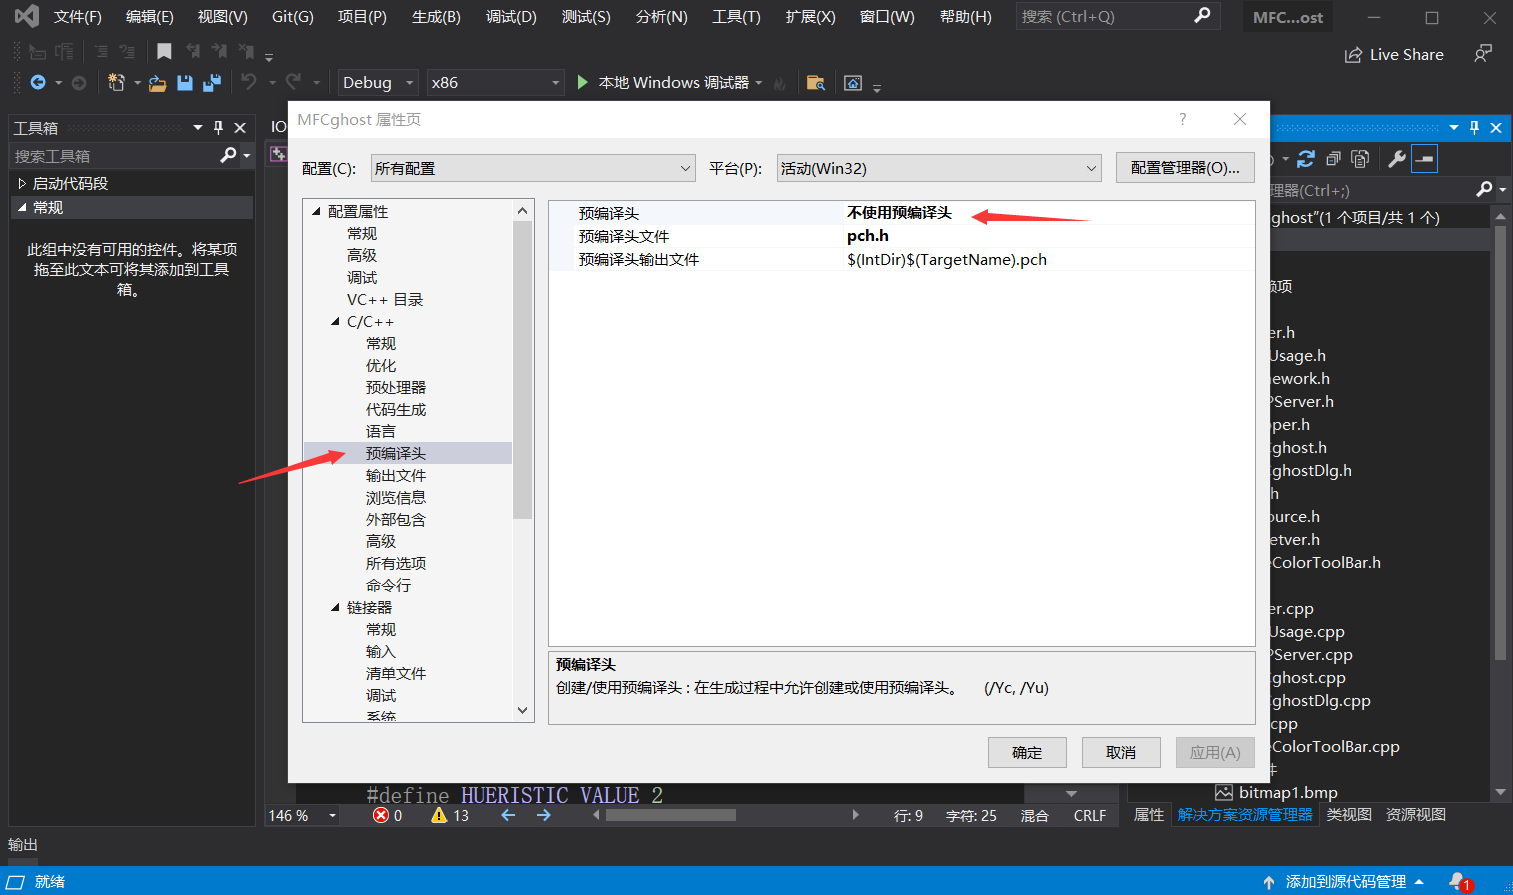Image resolution: width=1513 pixels, height=895 pixels.
Task: Pin the Solution Explorer panel
Action: point(1474,128)
